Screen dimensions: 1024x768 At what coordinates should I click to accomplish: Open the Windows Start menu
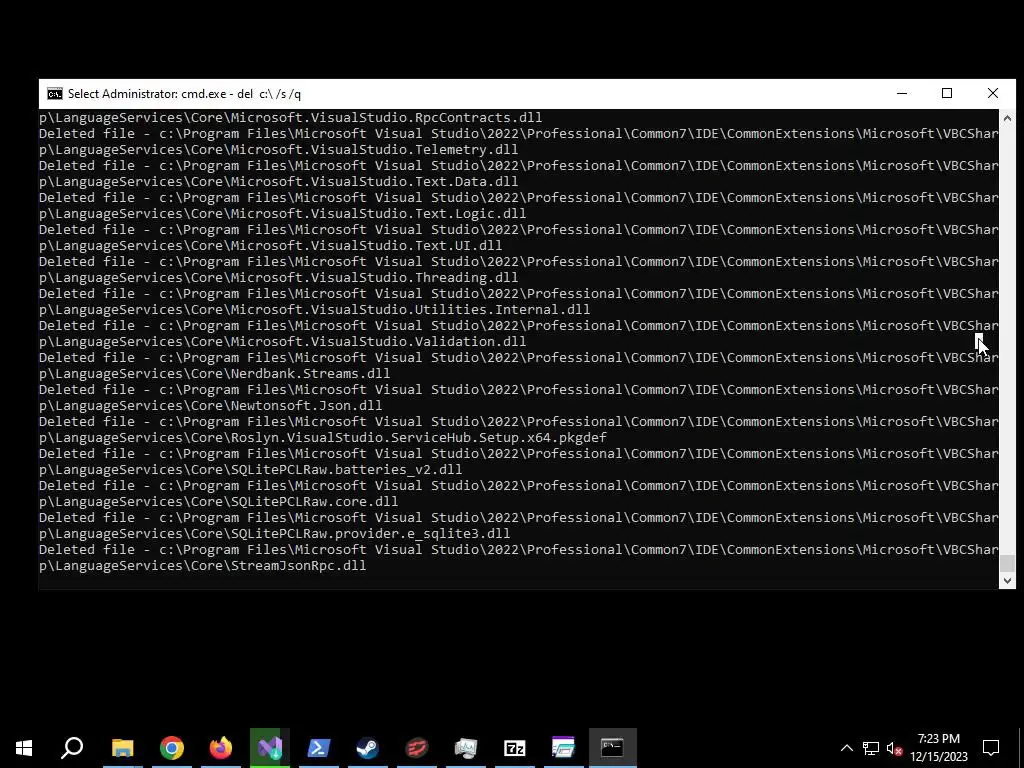24,748
